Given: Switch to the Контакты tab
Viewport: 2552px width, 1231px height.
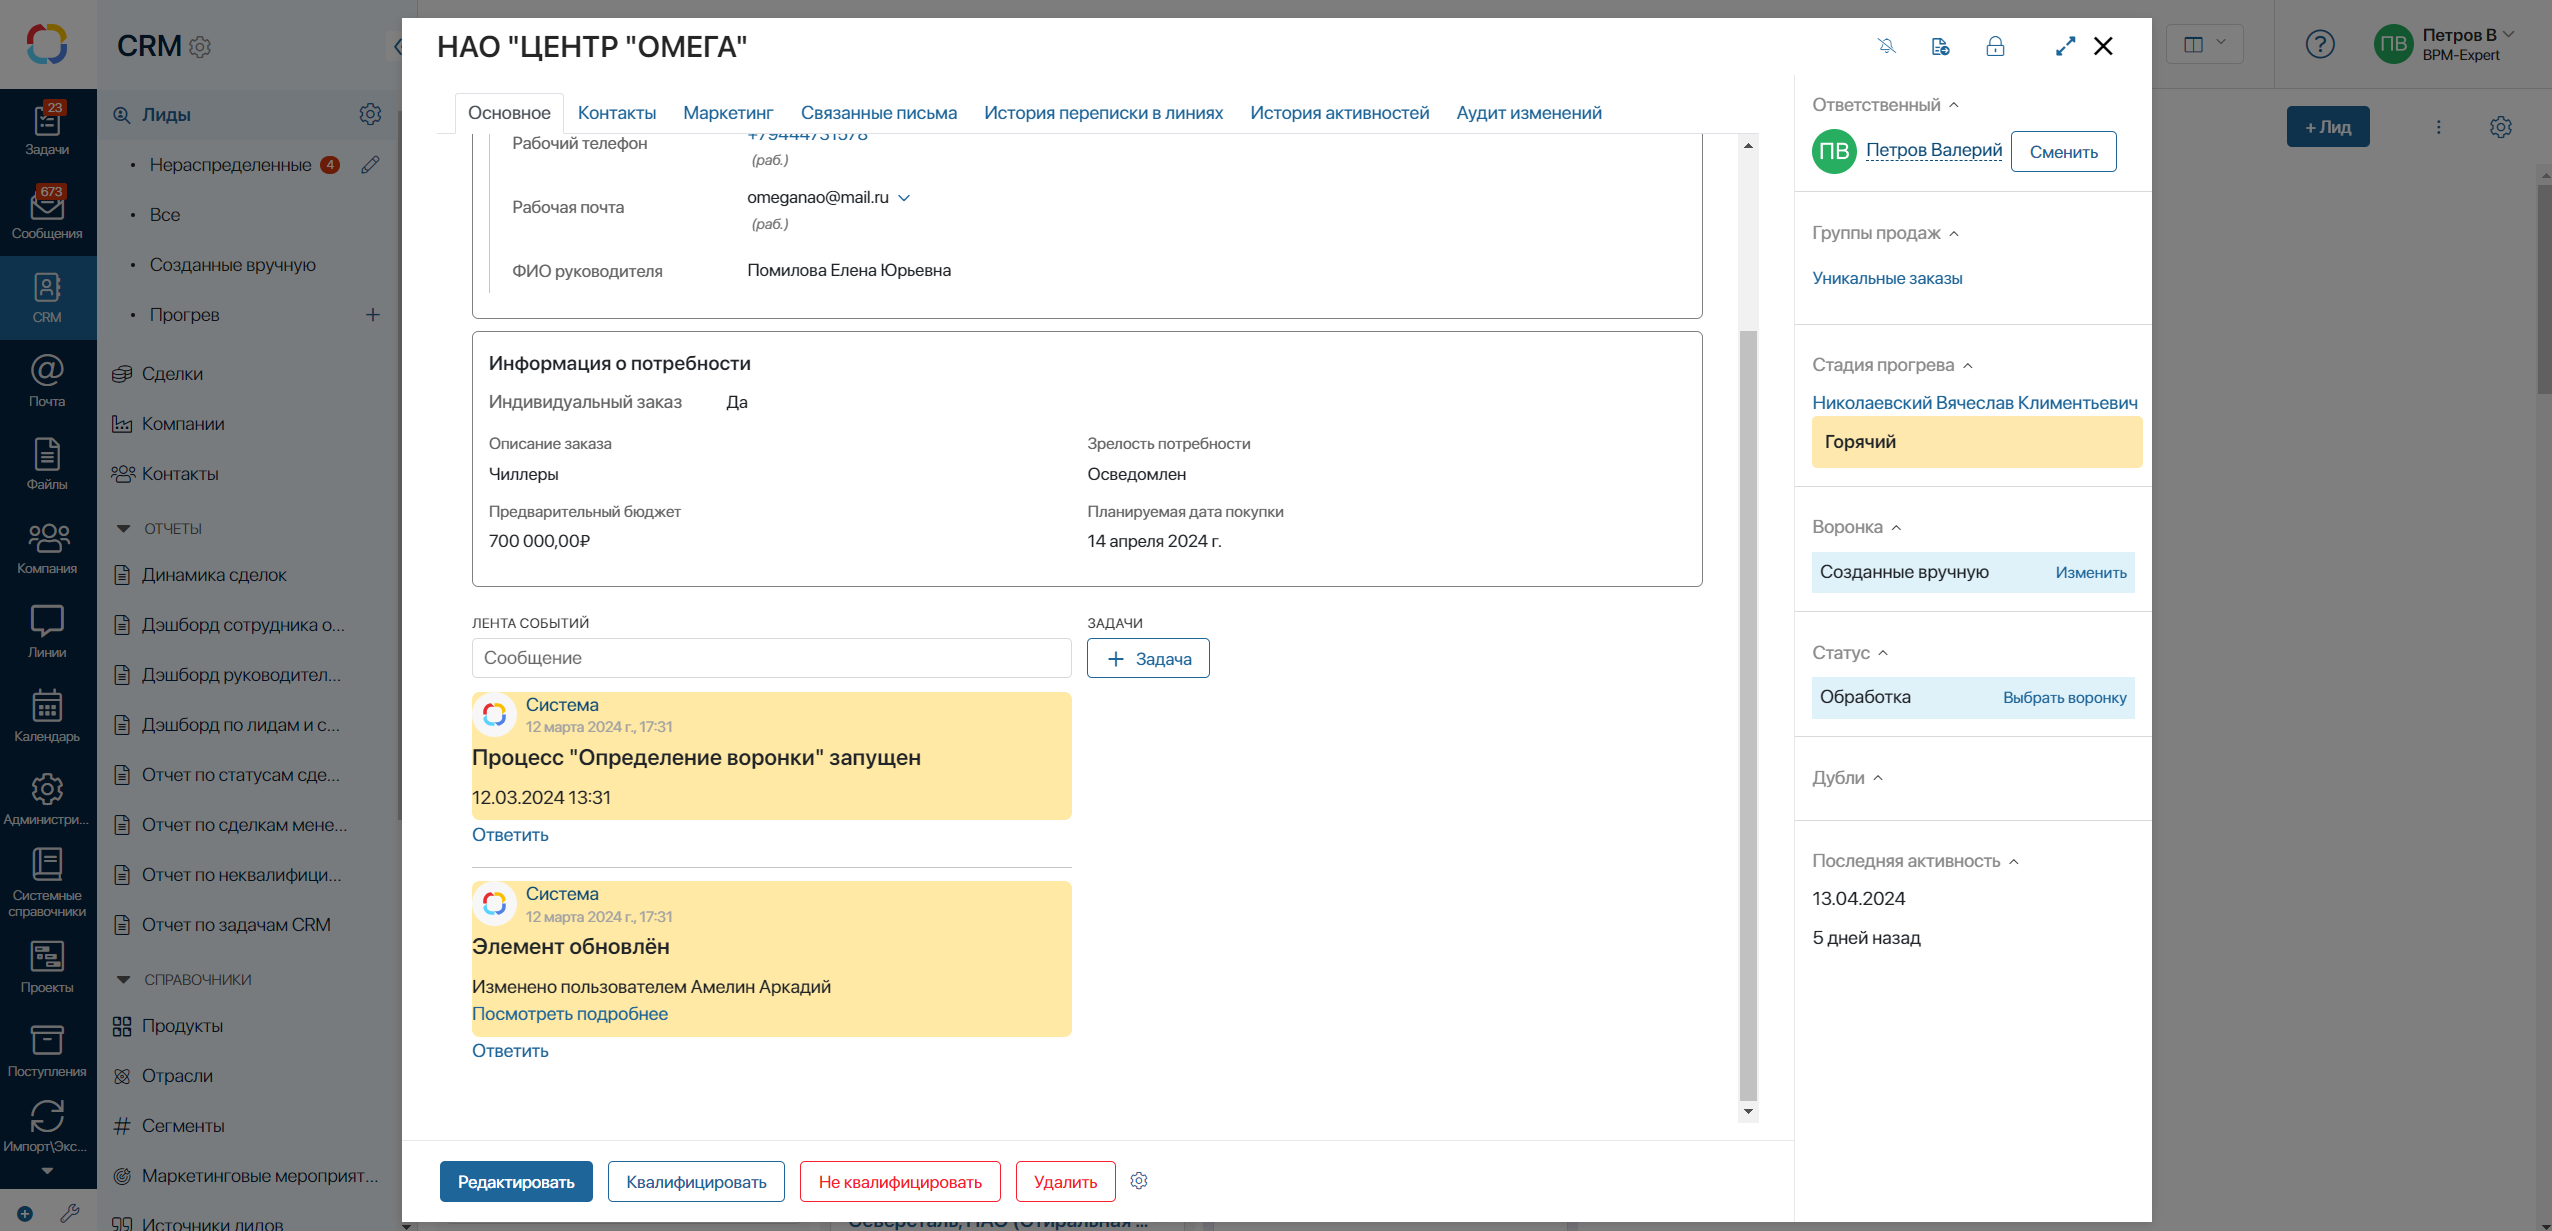Looking at the screenshot, I should (x=617, y=113).
